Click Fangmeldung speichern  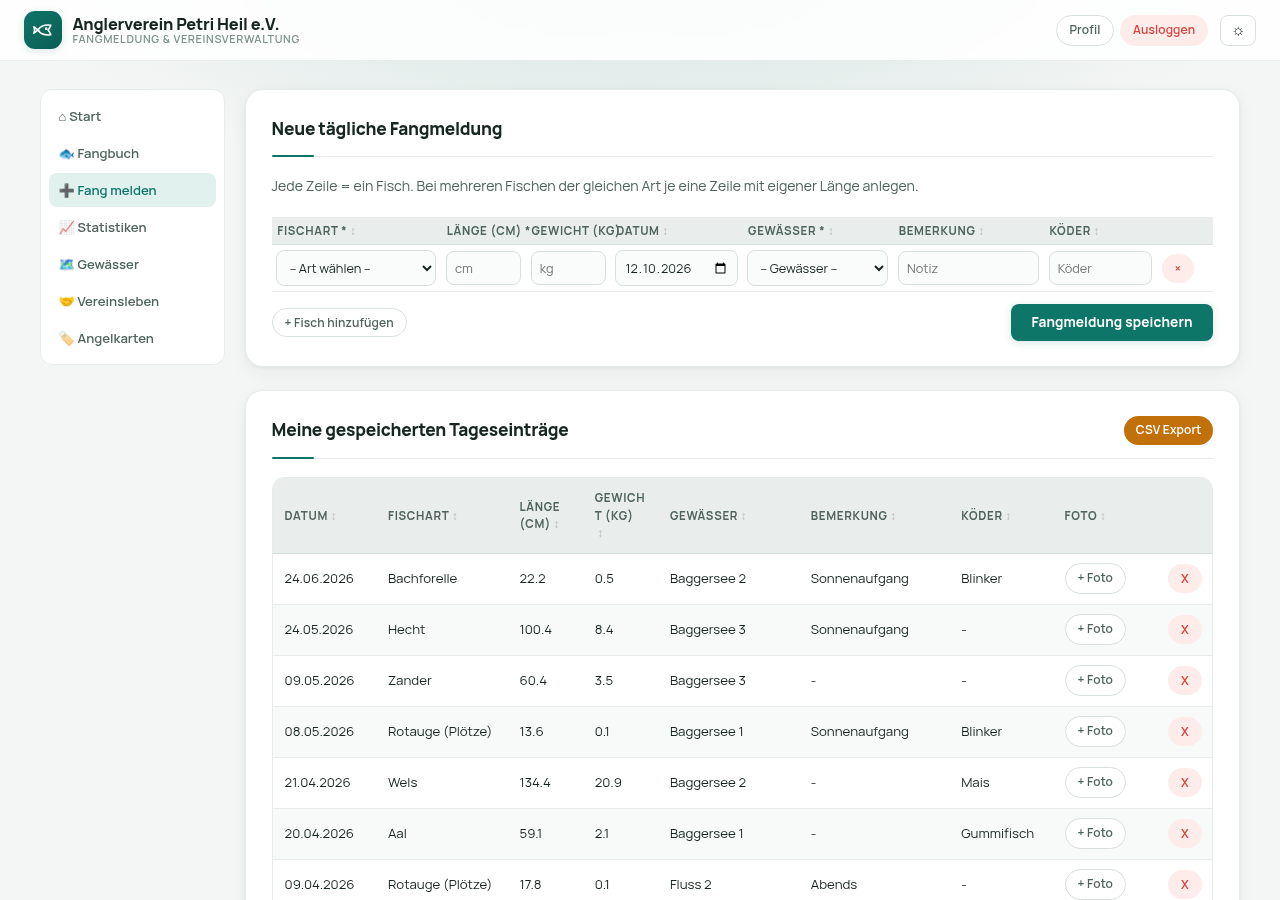[1112, 322]
